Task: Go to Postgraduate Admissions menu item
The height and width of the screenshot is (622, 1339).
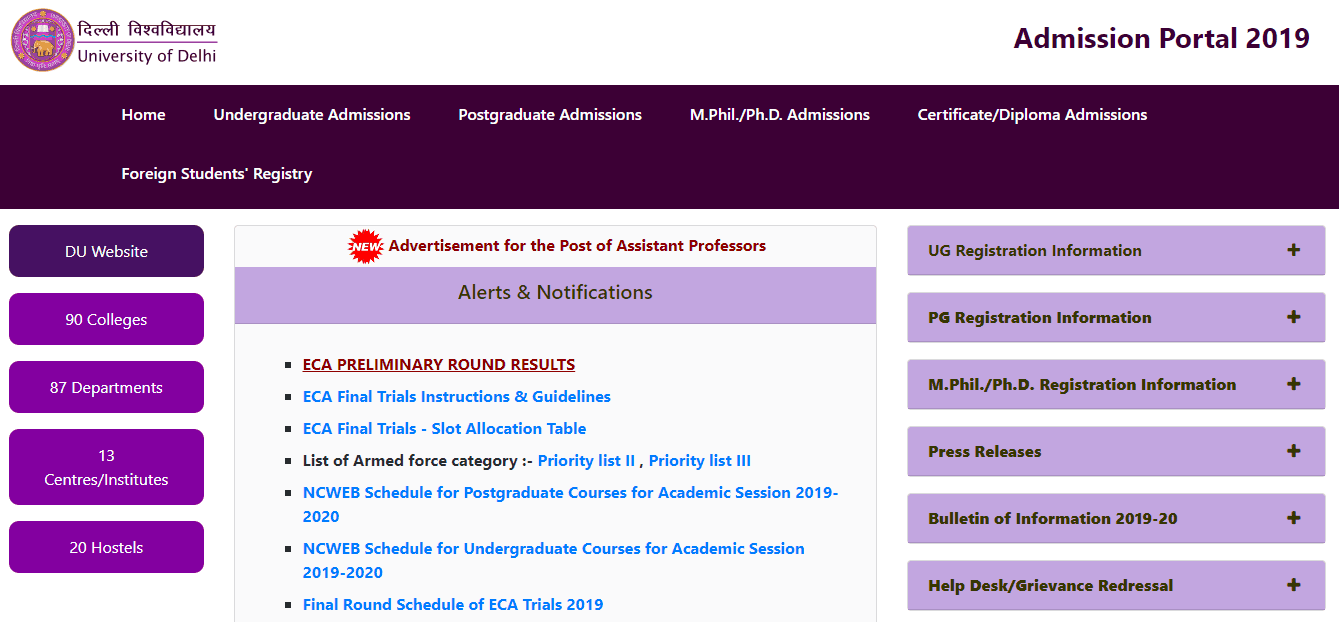Action: [x=550, y=115]
